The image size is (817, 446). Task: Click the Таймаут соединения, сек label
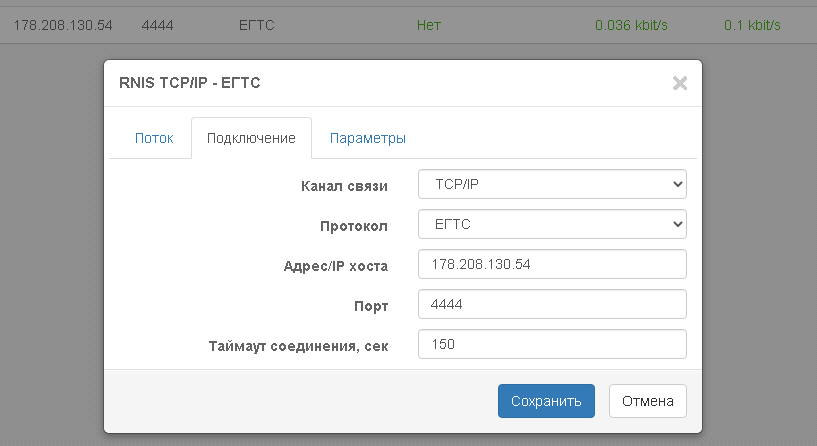(x=298, y=345)
